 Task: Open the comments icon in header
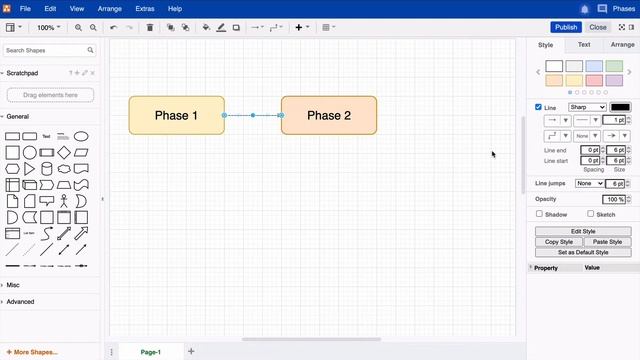pyautogui.click(x=602, y=9)
